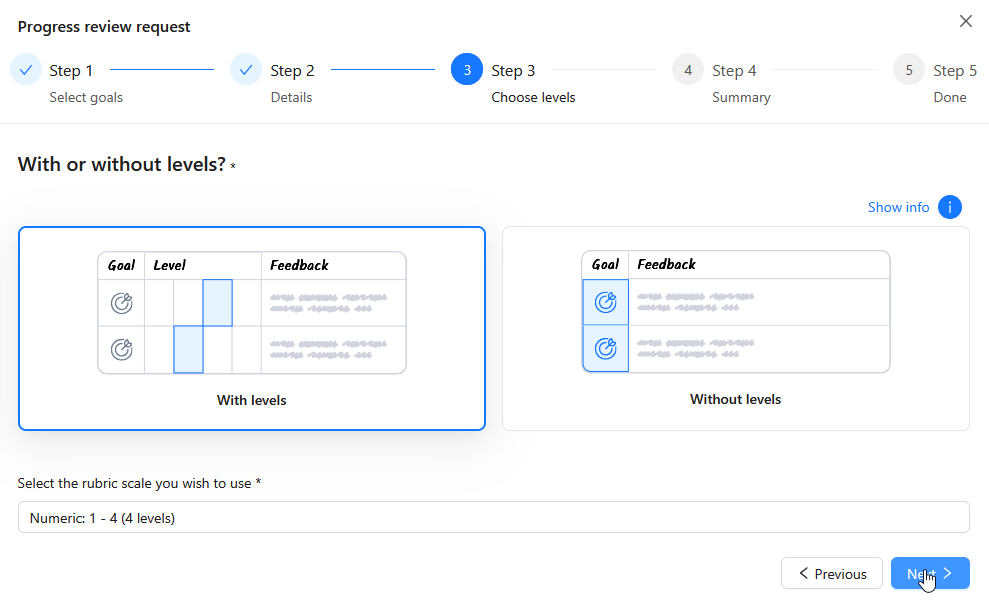Screen dimensions: 989x604
Task: Click the Step 2 checkmark circle
Action: [x=246, y=70]
